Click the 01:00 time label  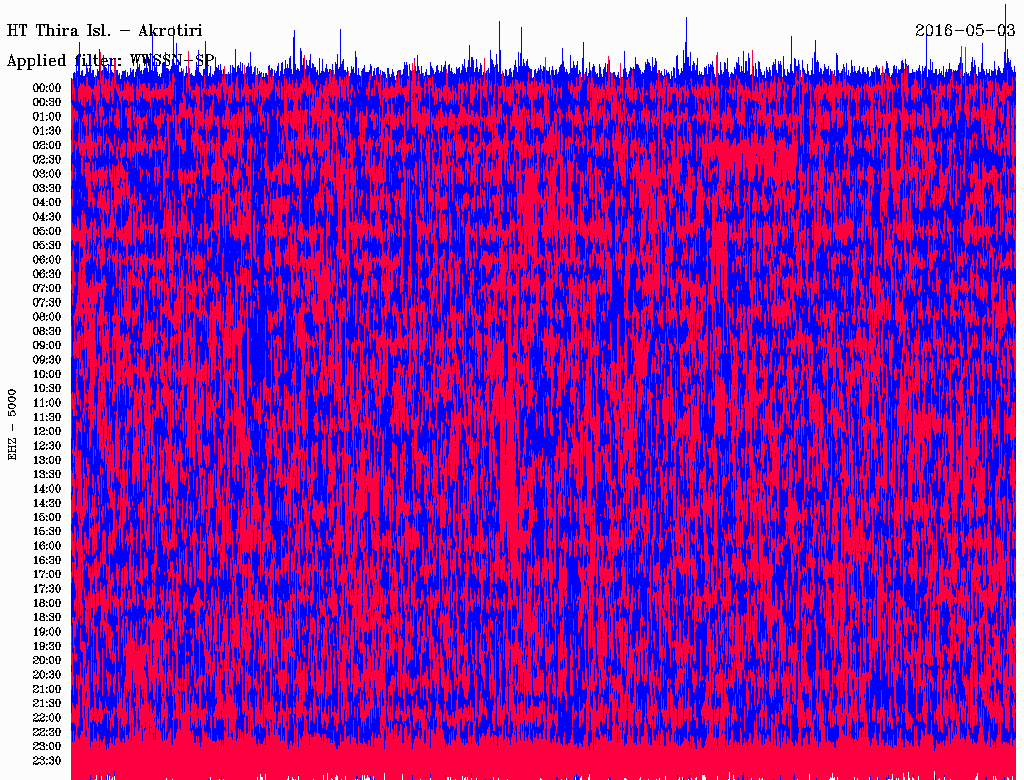point(47,117)
